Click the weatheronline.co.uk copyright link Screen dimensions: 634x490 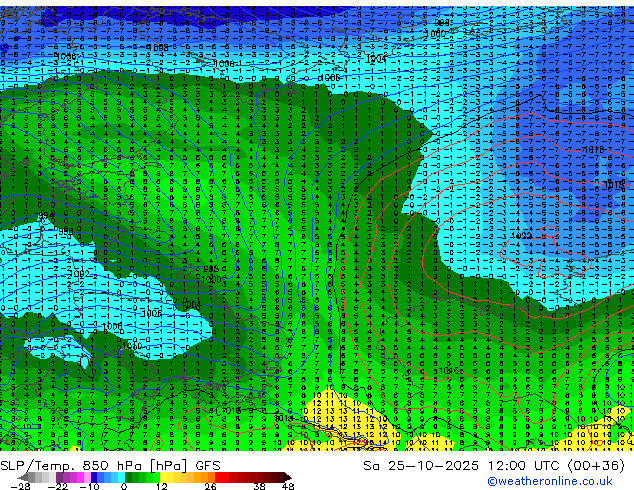(550, 481)
